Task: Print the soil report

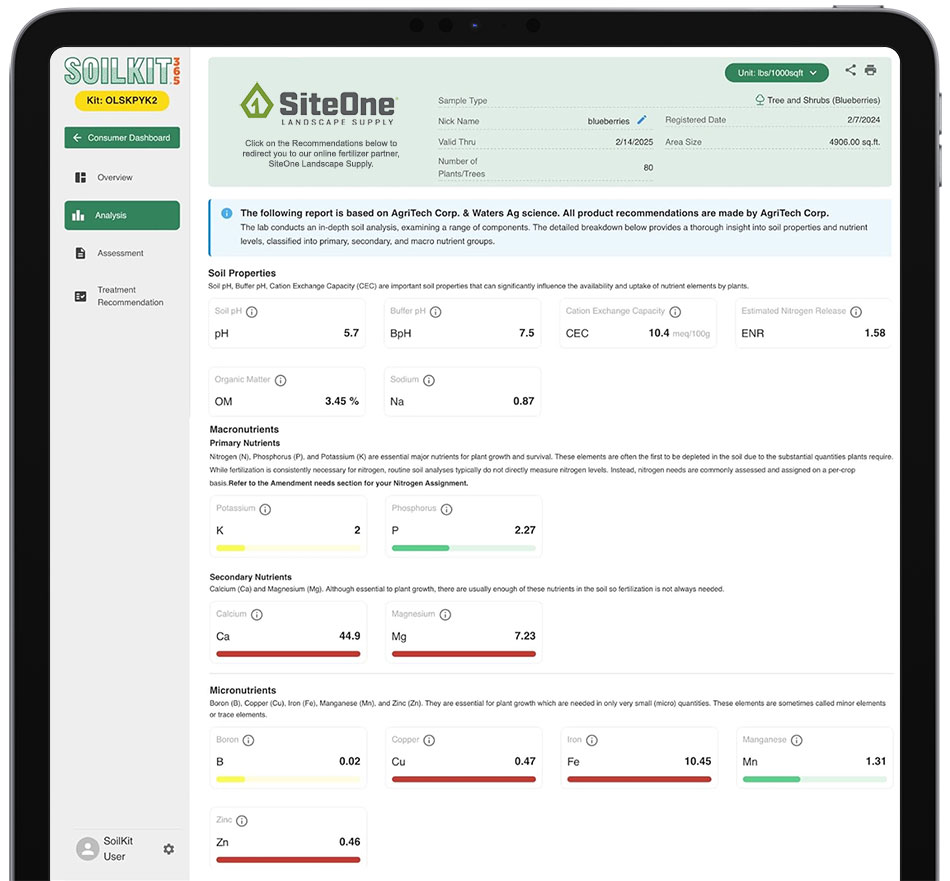Action: pyautogui.click(x=871, y=70)
